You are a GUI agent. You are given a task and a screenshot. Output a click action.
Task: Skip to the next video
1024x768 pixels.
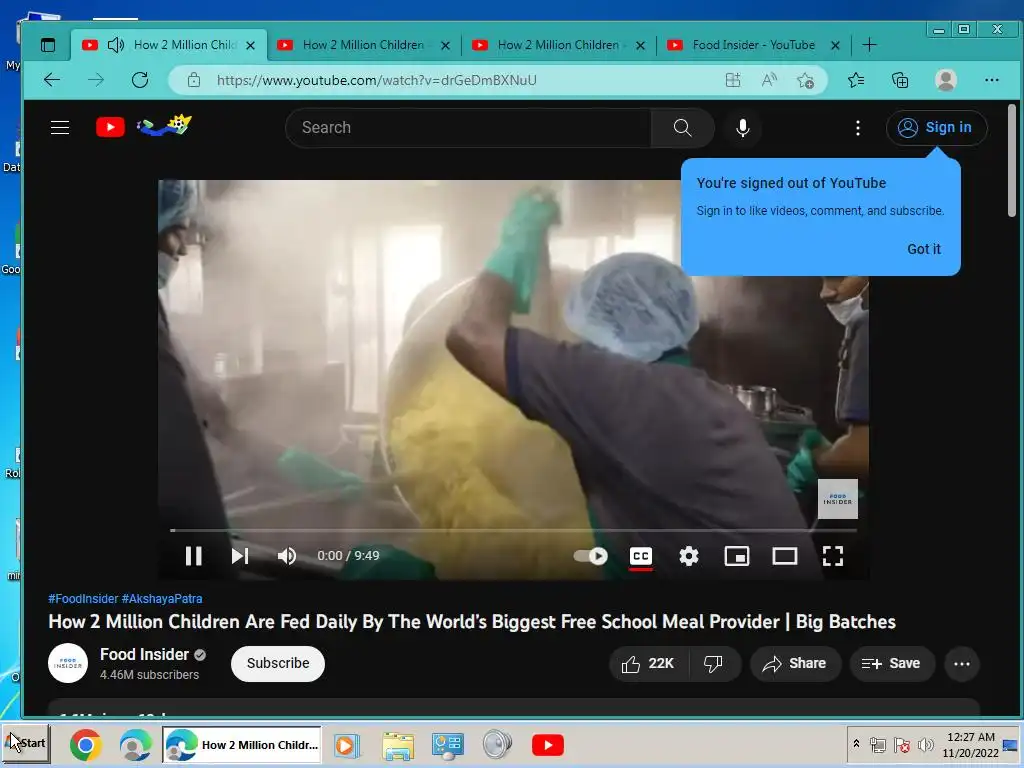point(240,556)
